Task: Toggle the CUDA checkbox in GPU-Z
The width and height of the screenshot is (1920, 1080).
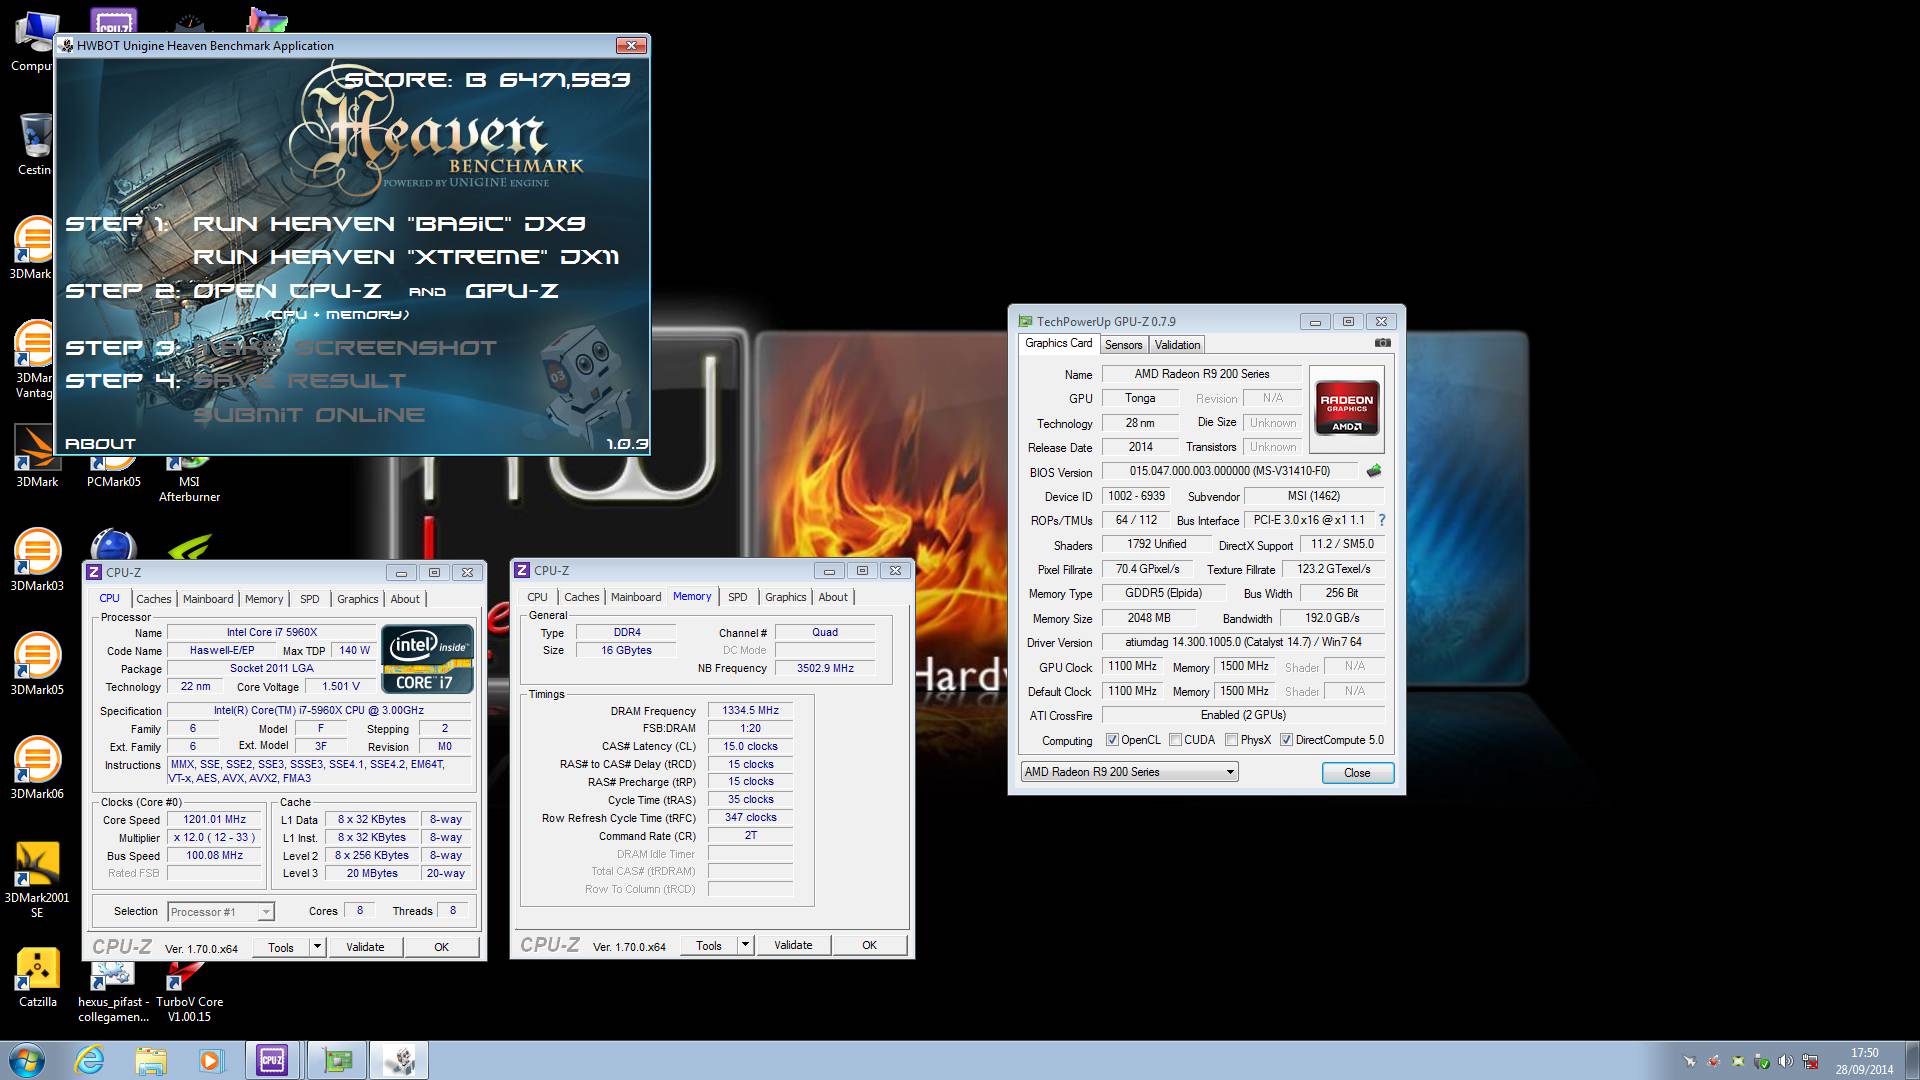Action: point(1175,740)
